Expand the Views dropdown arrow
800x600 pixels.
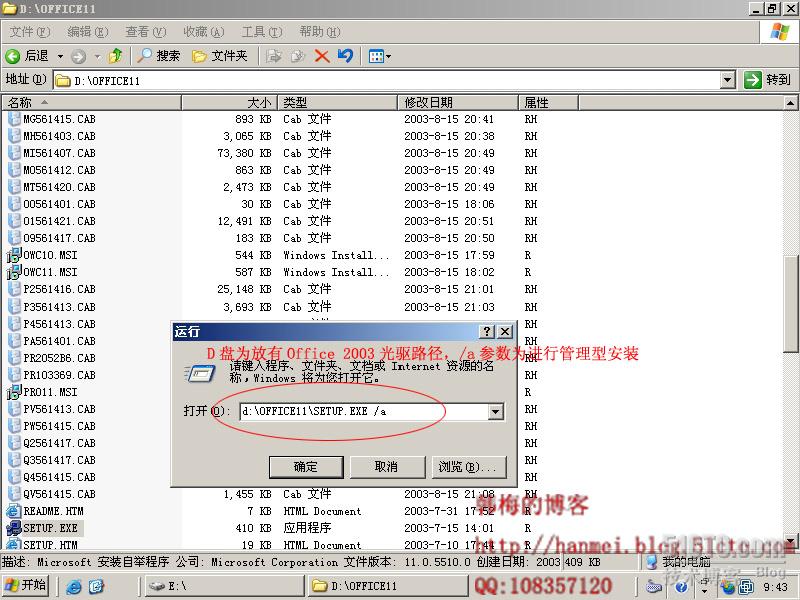point(388,56)
